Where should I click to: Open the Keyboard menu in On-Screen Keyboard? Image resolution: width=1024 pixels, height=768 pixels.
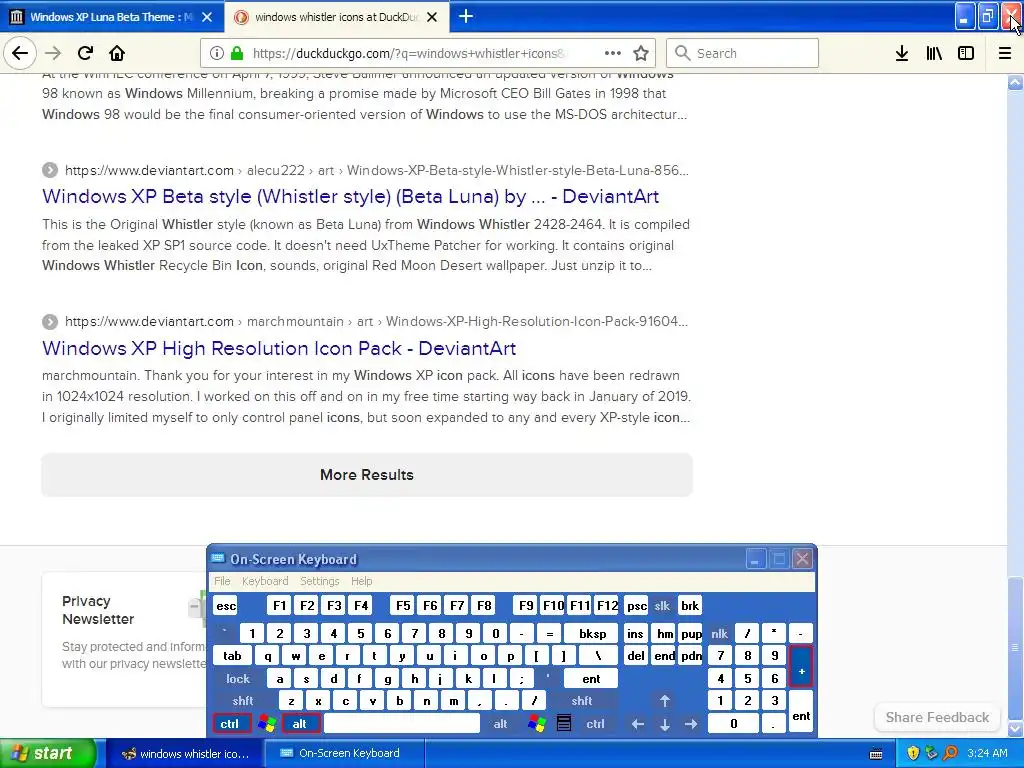point(264,581)
